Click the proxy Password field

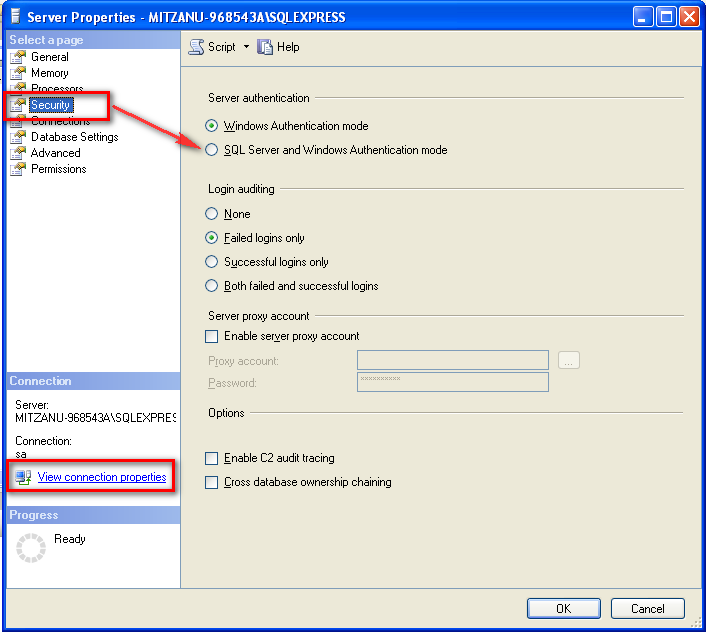453,382
